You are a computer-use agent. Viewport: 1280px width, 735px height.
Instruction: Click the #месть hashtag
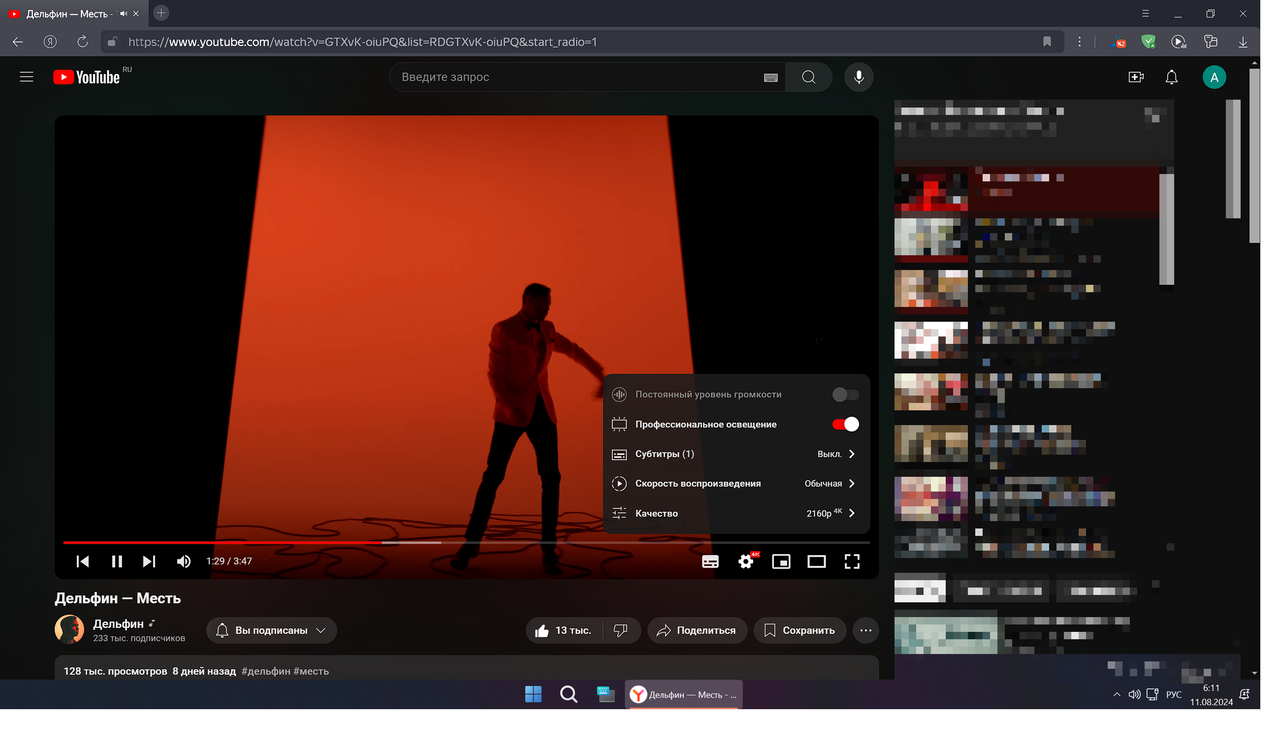[311, 671]
